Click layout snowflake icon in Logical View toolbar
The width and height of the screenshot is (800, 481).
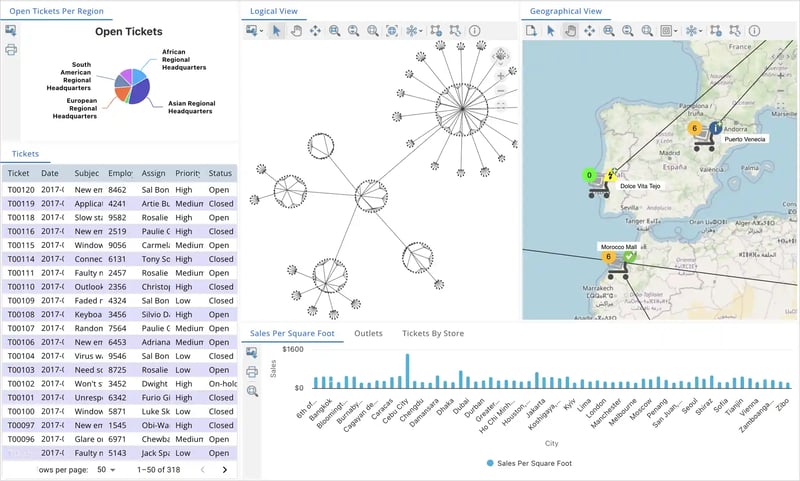[411, 31]
